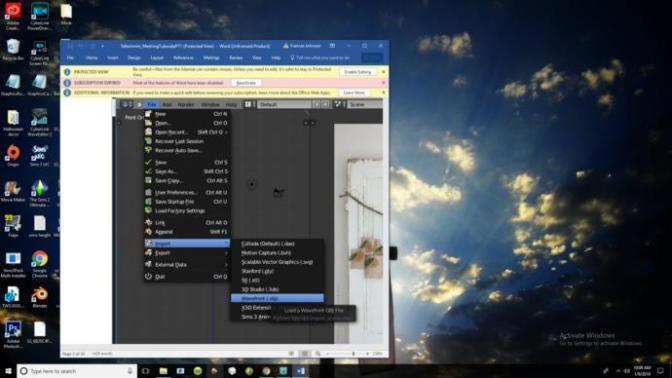672x378 pixels.
Task: Choose Wavefront (.obj) import option
Action: pyautogui.click(x=277, y=298)
